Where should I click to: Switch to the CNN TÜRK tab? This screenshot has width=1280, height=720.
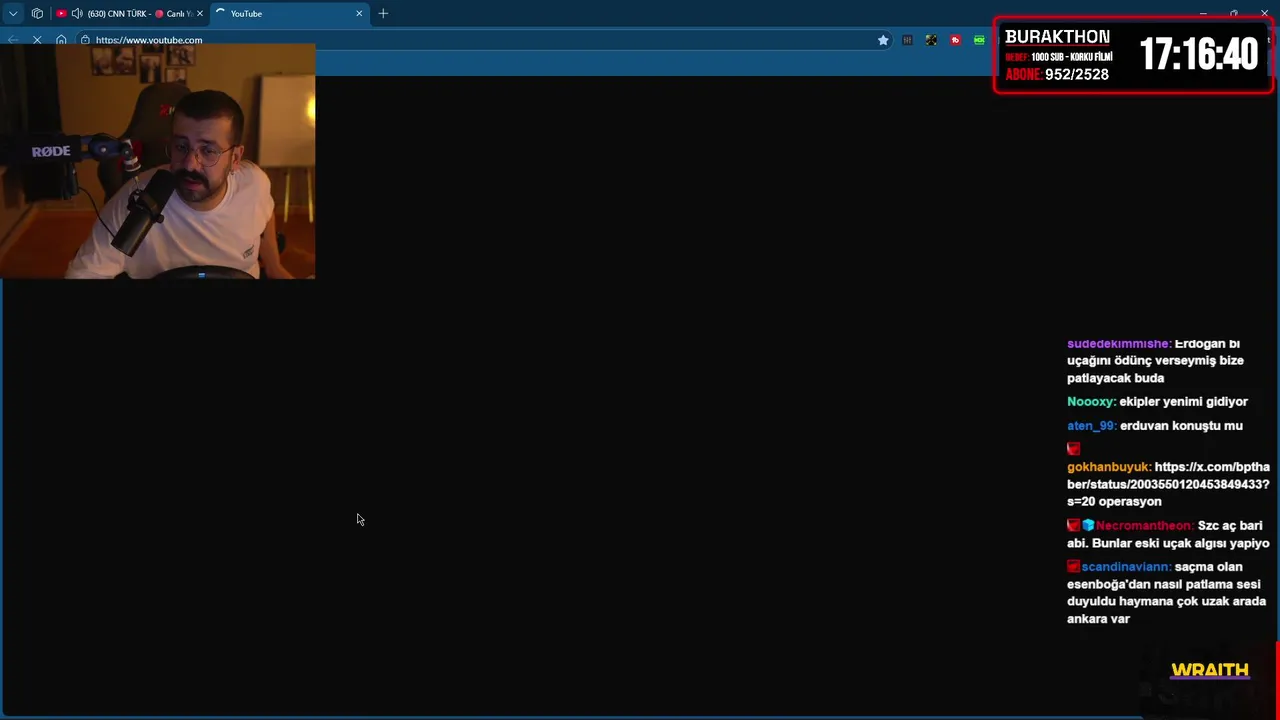(130, 14)
